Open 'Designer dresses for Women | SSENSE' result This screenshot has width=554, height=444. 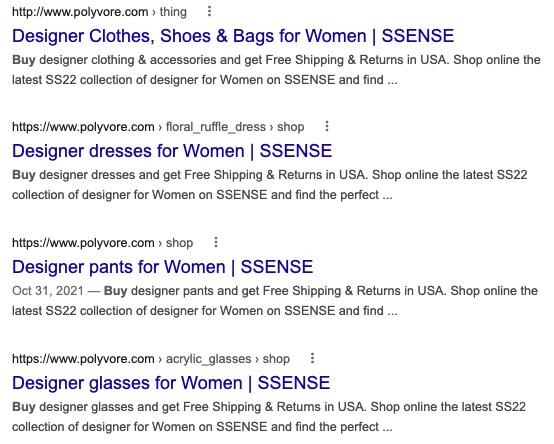pos(172,151)
